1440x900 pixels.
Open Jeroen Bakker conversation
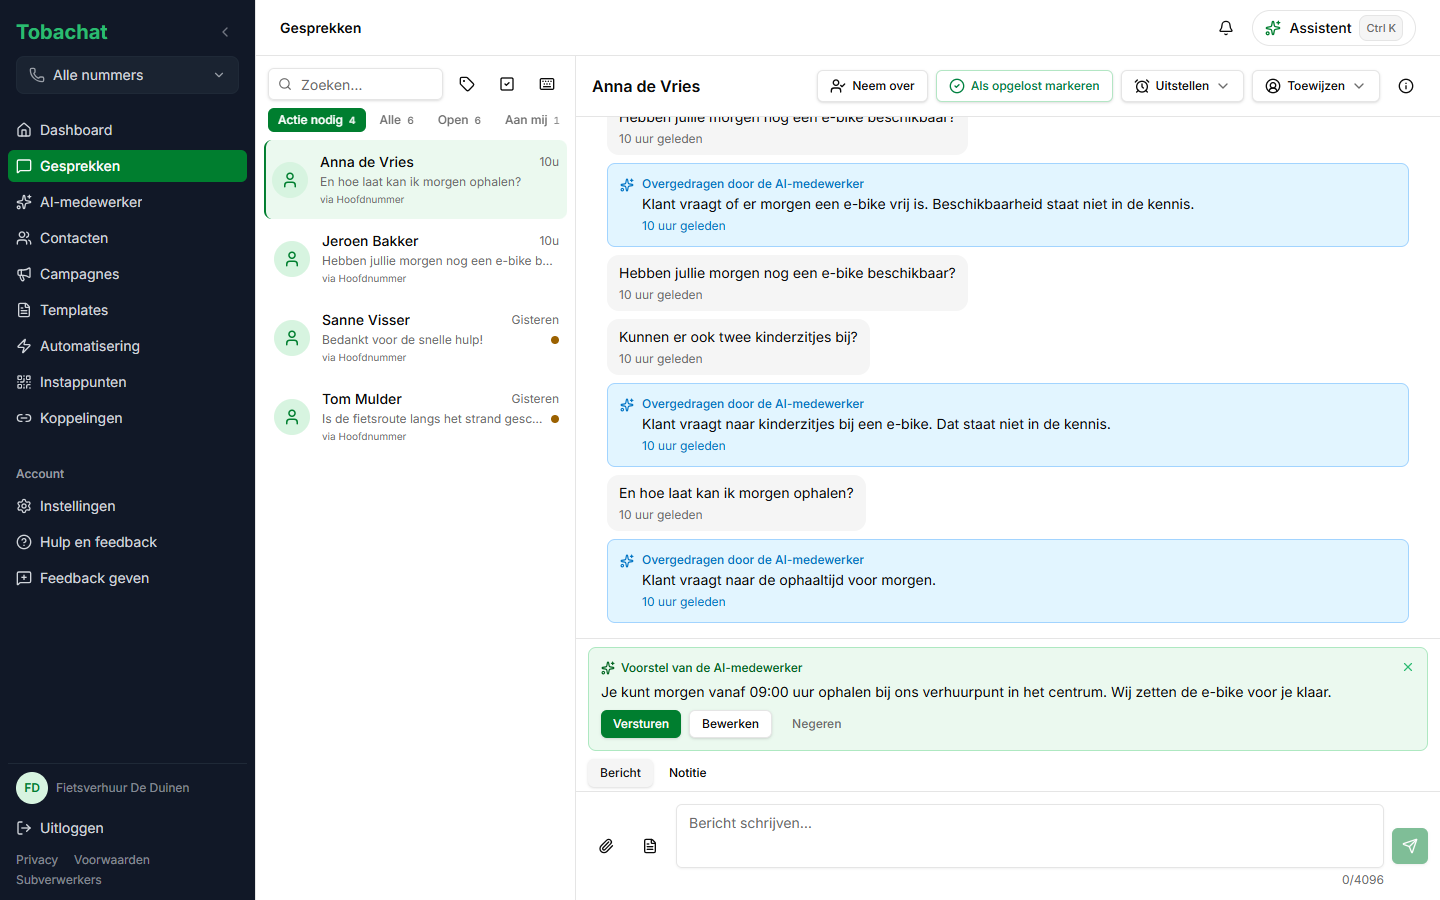(x=416, y=259)
